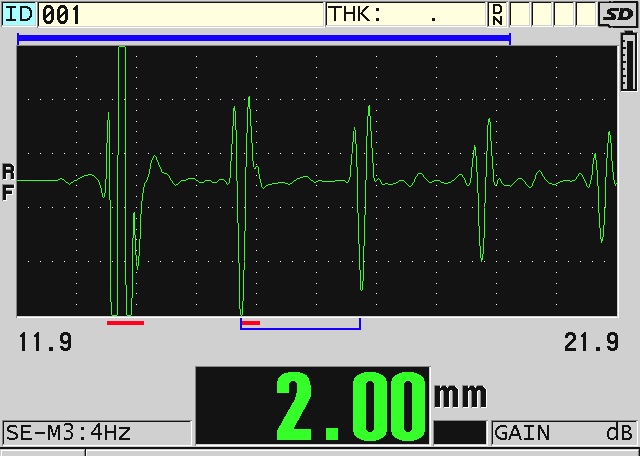Click the SD card icon
This screenshot has width=640, height=456.
(x=617, y=14)
